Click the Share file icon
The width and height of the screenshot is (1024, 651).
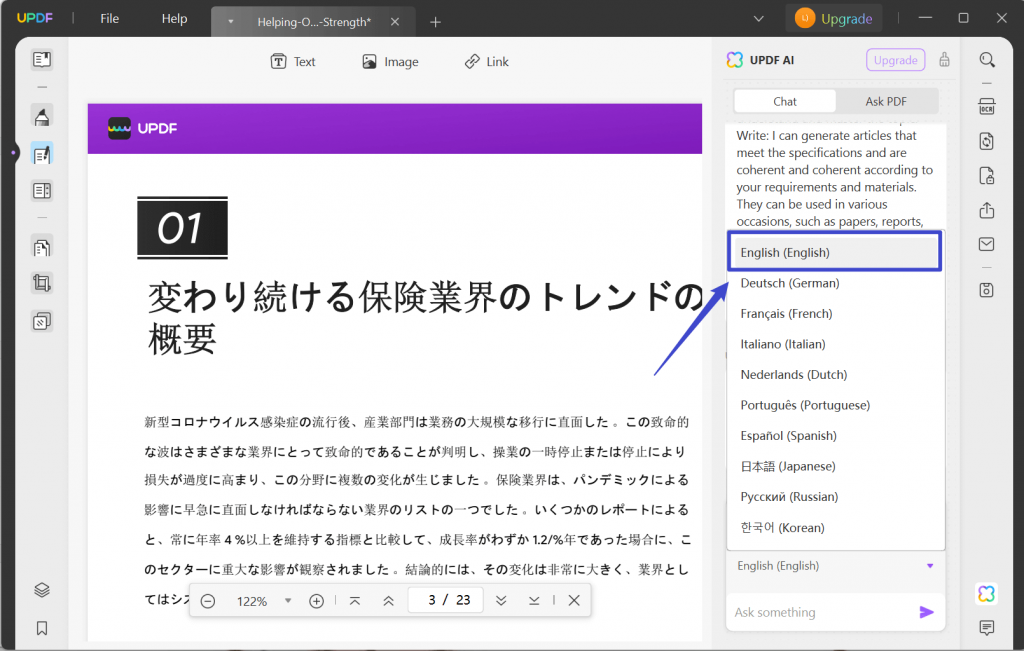coord(987,210)
